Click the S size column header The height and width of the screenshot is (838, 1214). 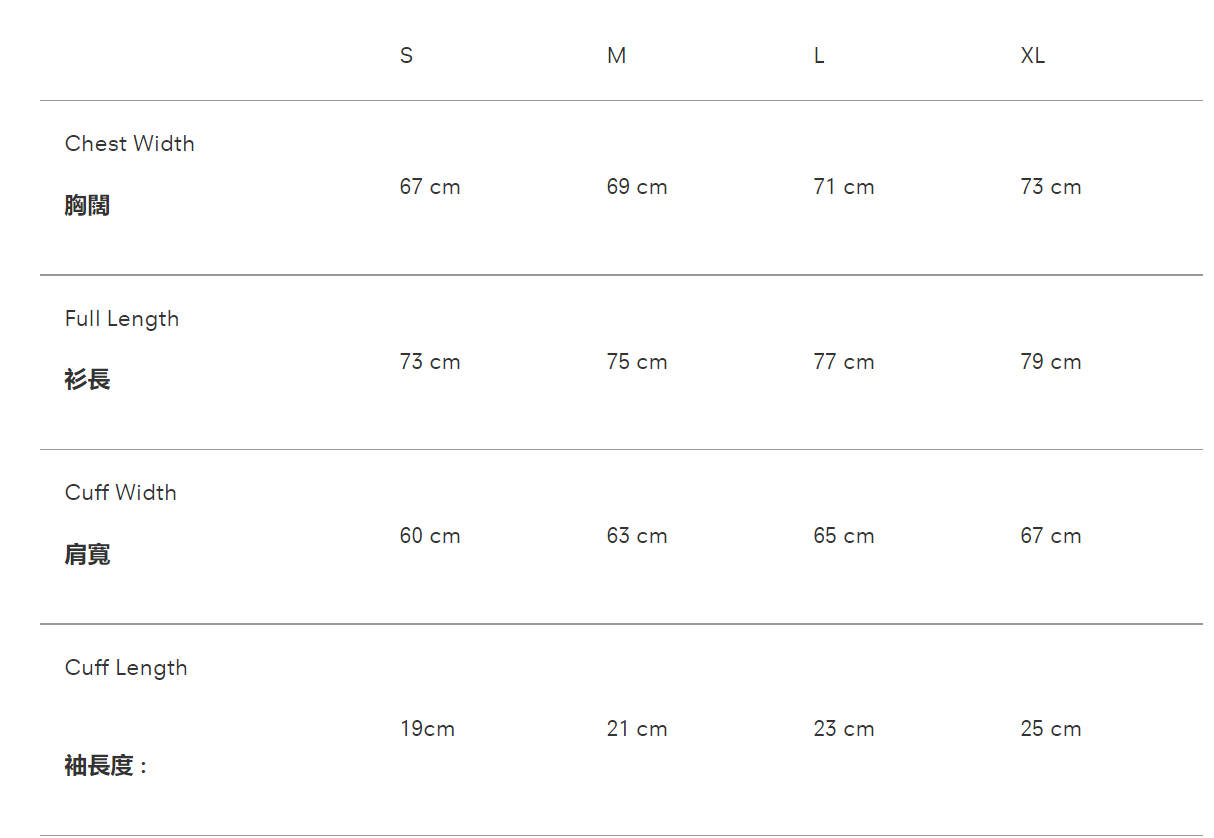coord(406,56)
